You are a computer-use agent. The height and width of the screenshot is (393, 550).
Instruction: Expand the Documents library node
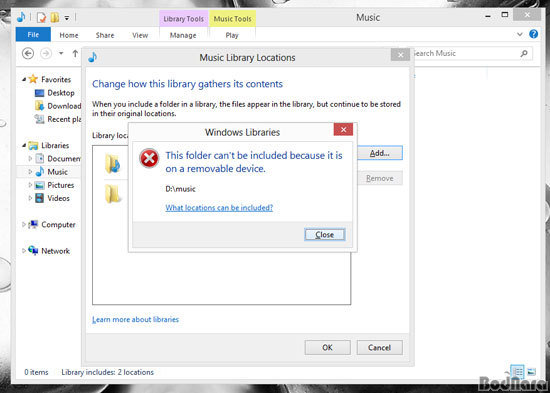pyautogui.click(x=30, y=159)
